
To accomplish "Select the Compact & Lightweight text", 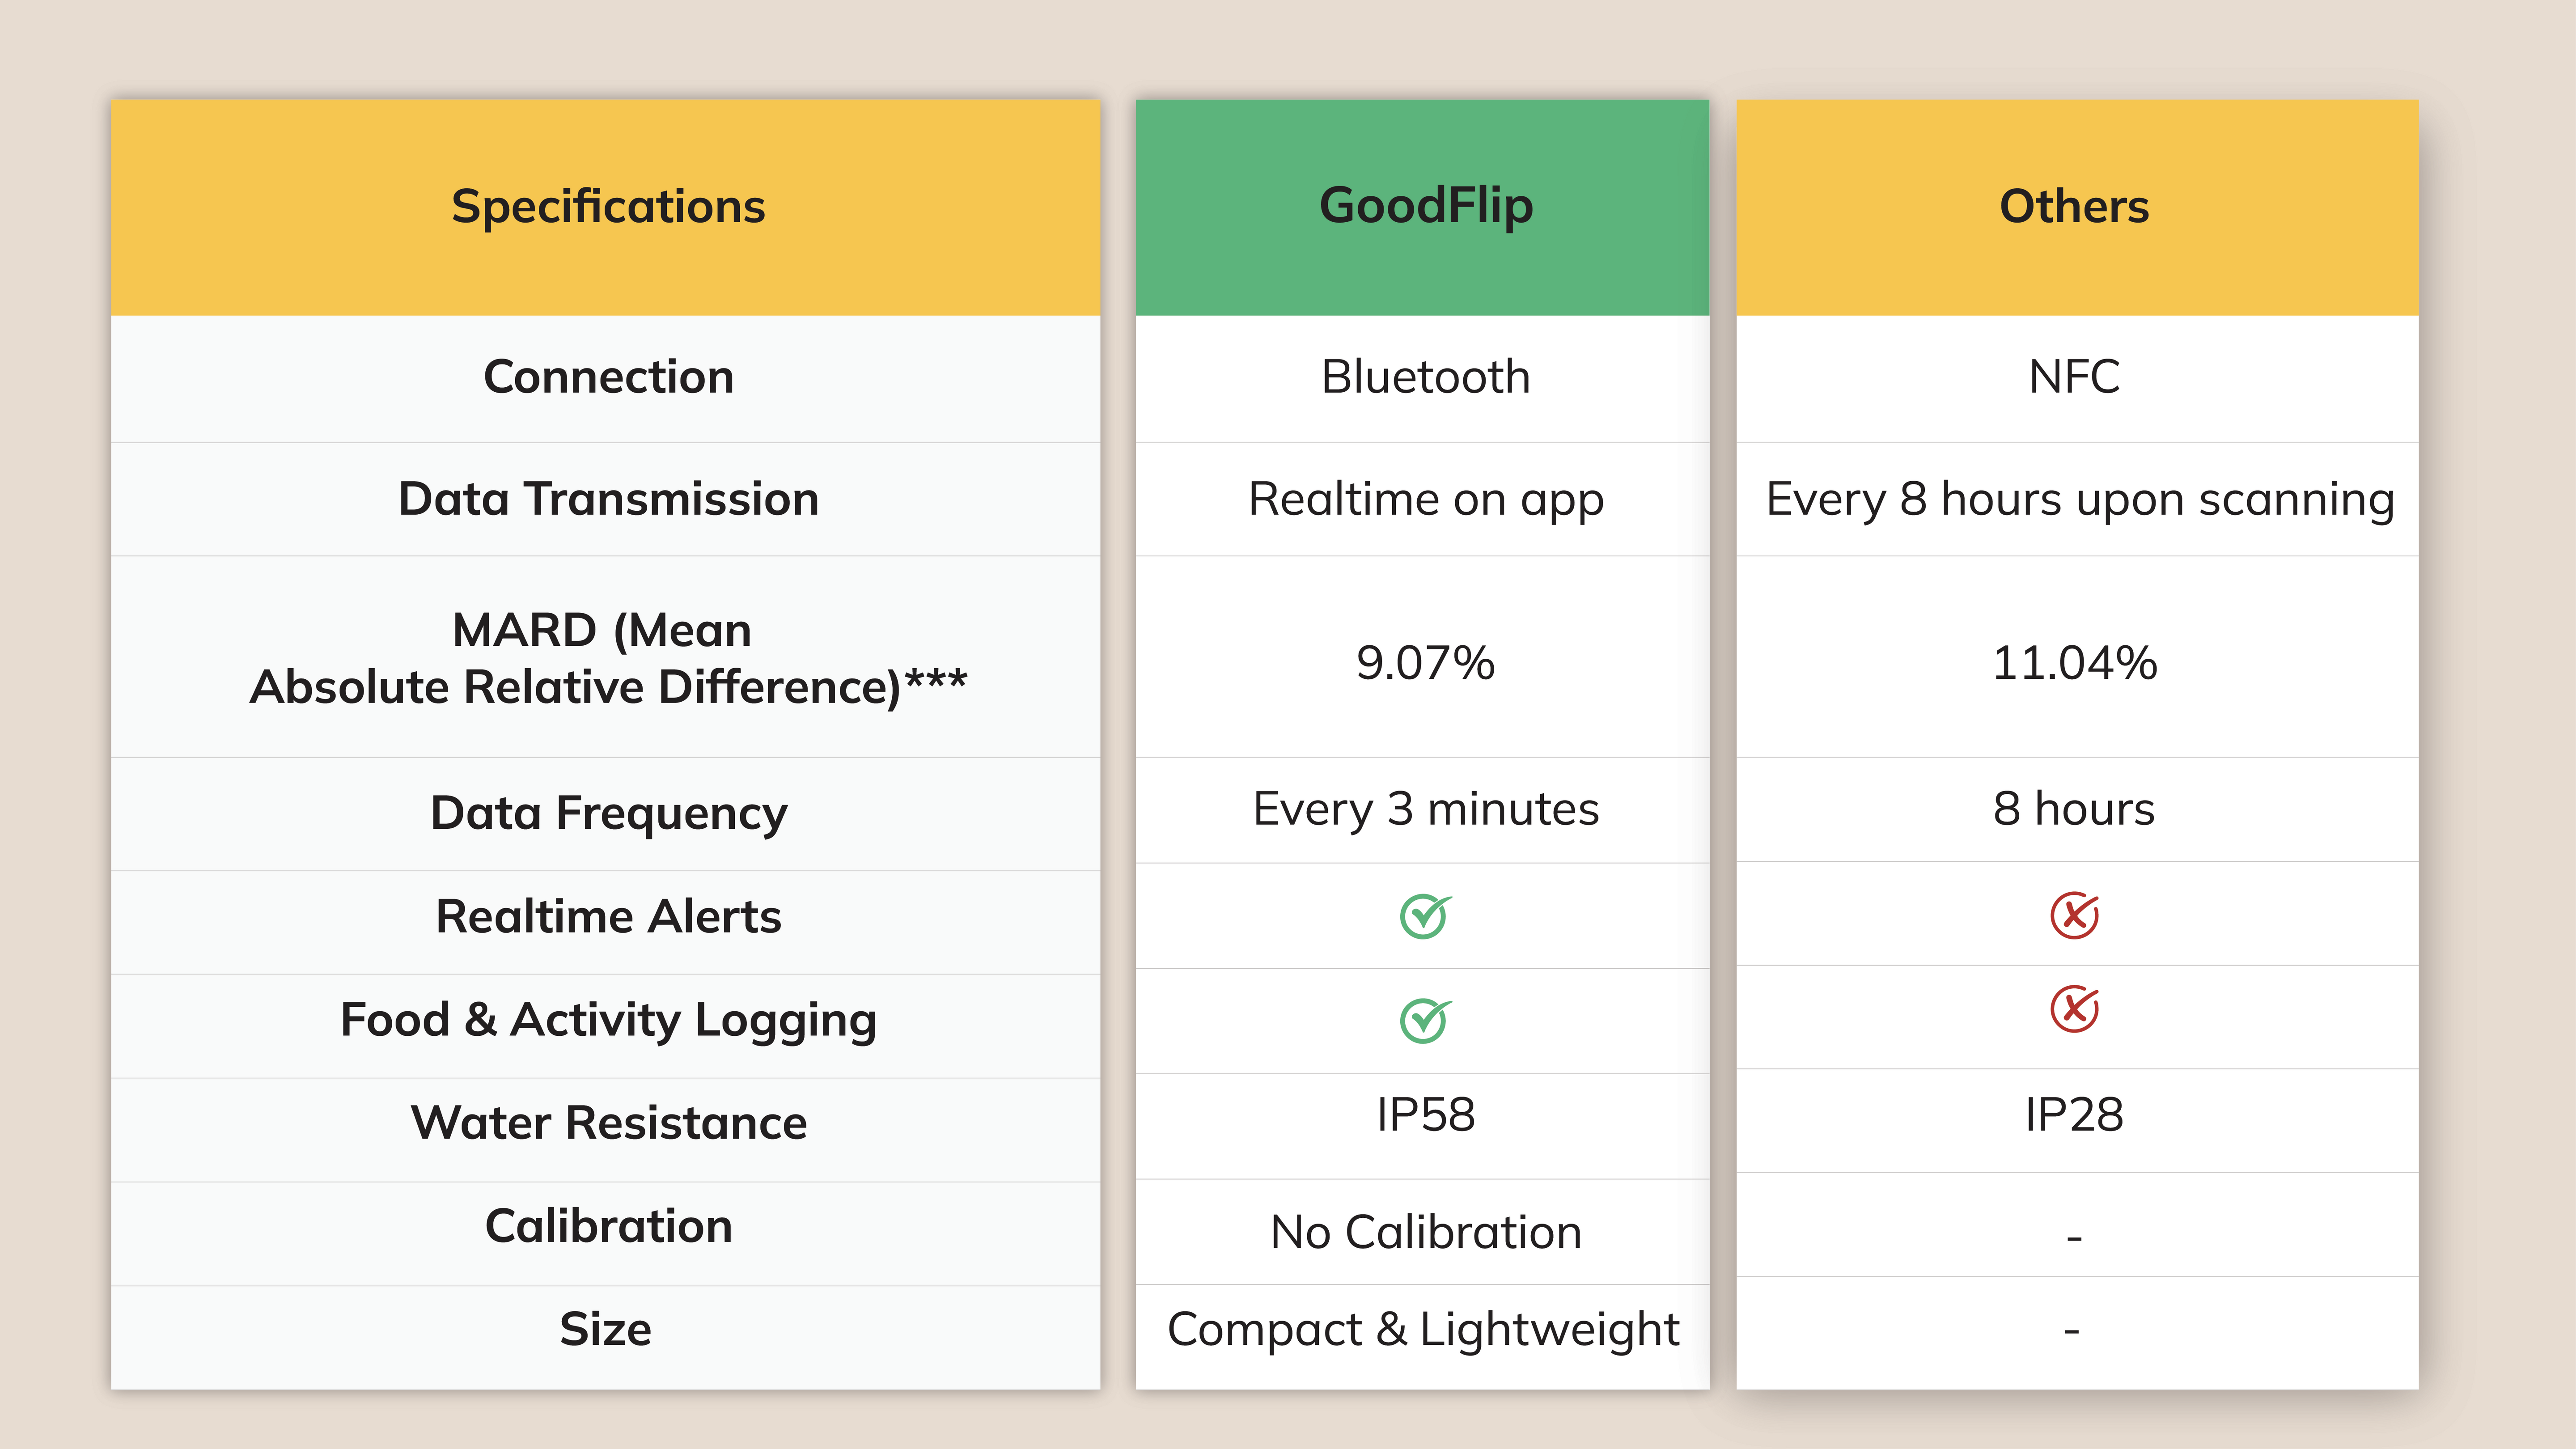I will [1423, 1330].
